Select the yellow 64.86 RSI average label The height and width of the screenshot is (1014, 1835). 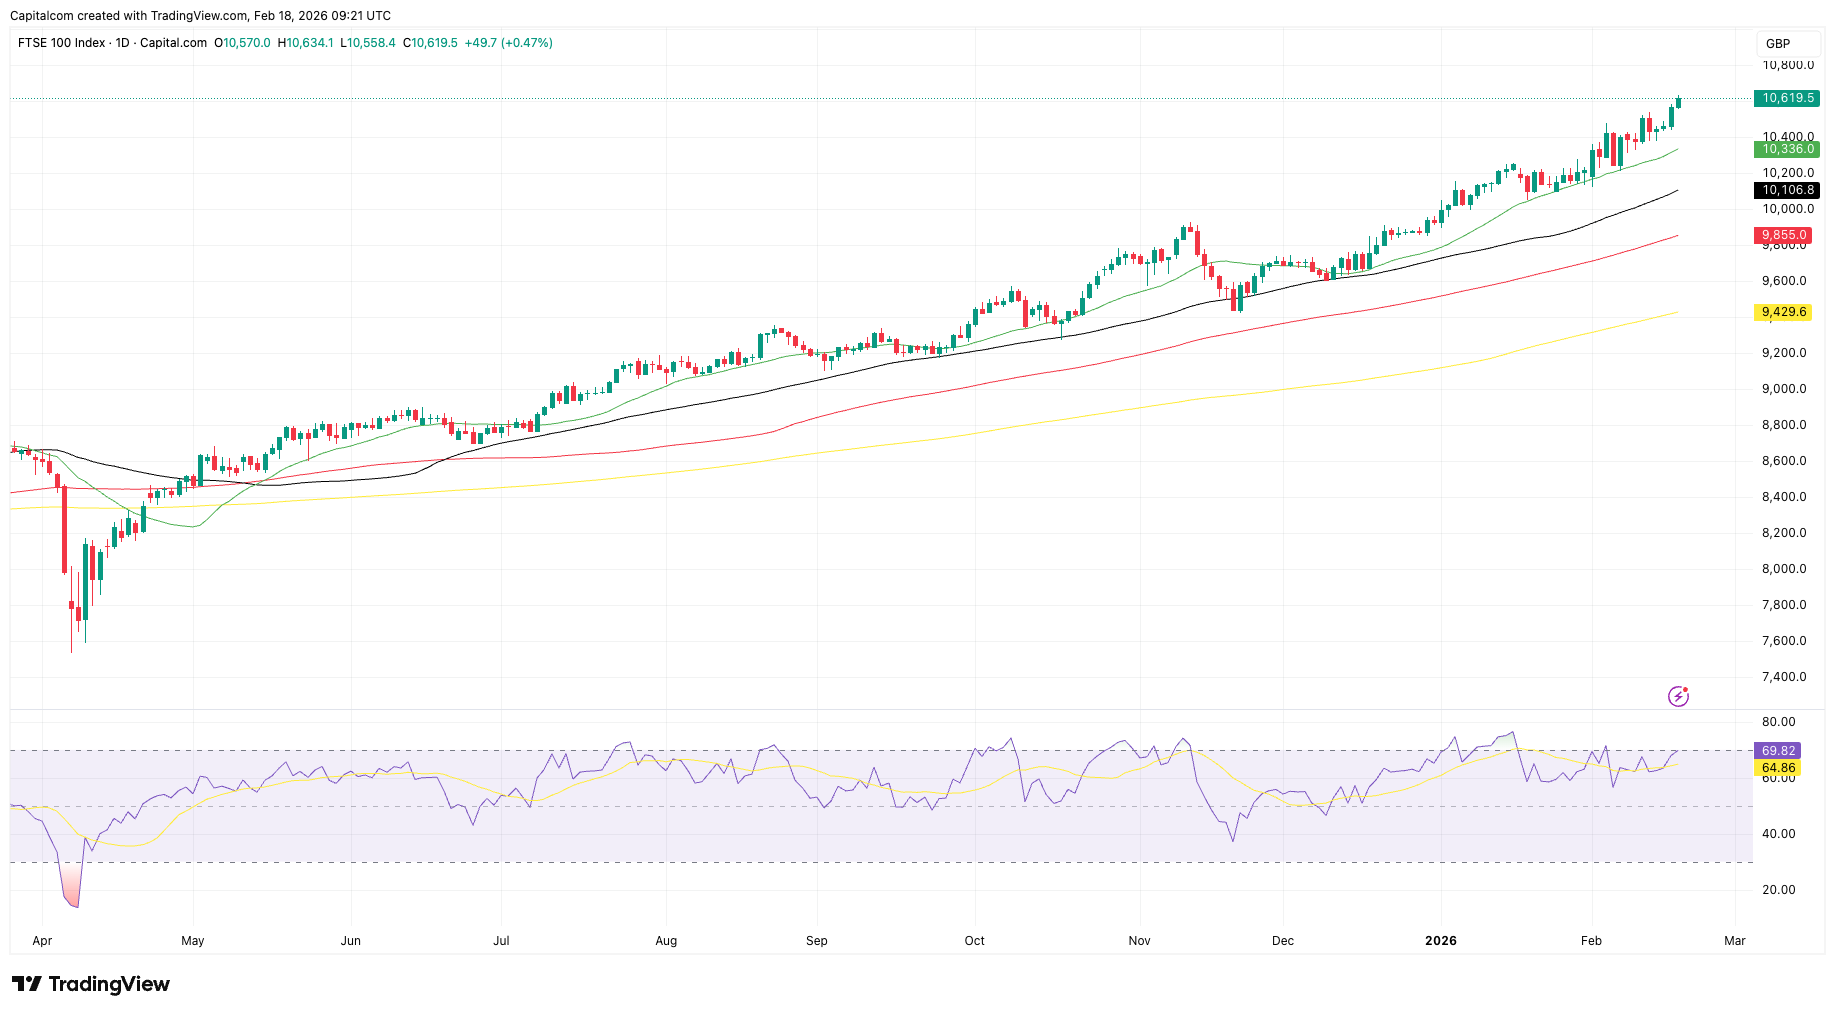pos(1777,768)
